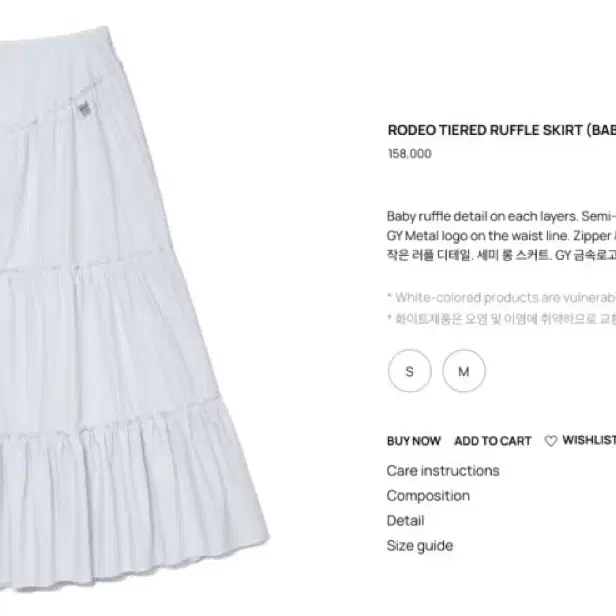
Task: Click the 158,000 price text
Action: (x=409, y=154)
